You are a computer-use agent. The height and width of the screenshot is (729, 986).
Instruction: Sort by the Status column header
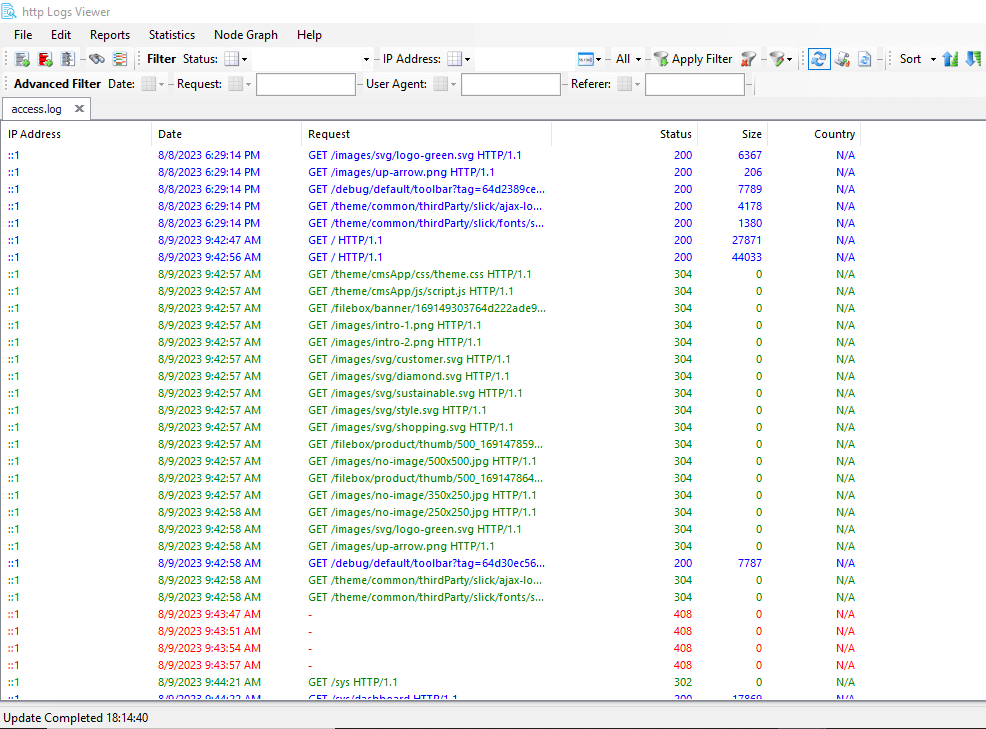coord(624,134)
